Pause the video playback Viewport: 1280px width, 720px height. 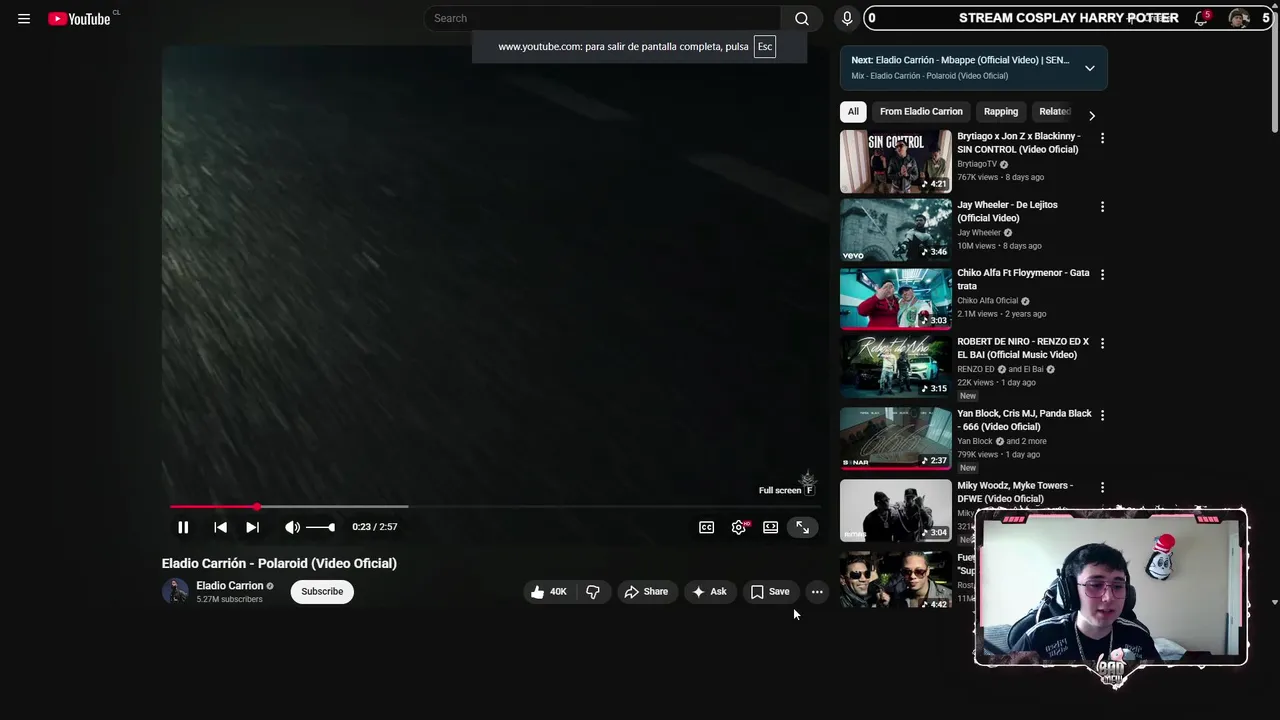[x=183, y=527]
